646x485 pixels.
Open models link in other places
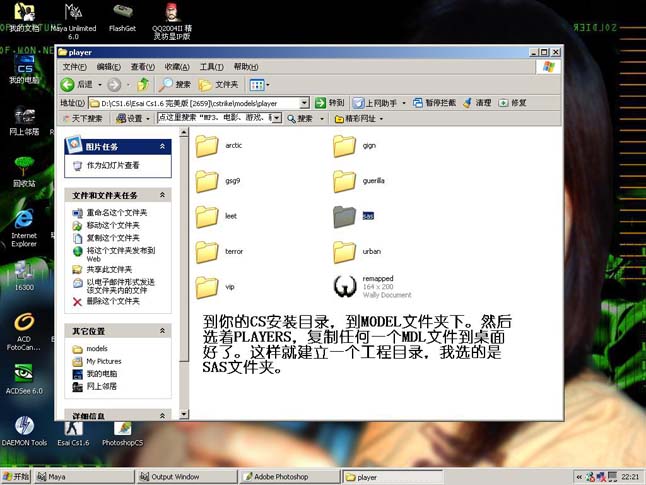[97, 349]
